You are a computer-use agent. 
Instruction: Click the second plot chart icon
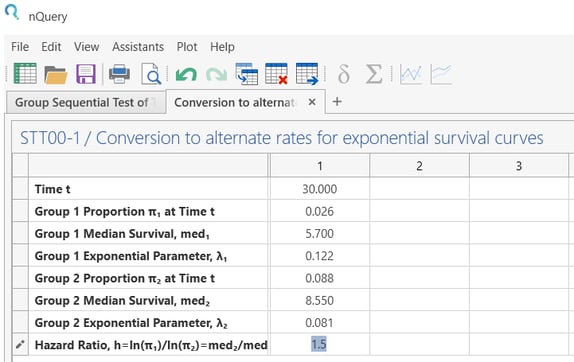[x=441, y=74]
